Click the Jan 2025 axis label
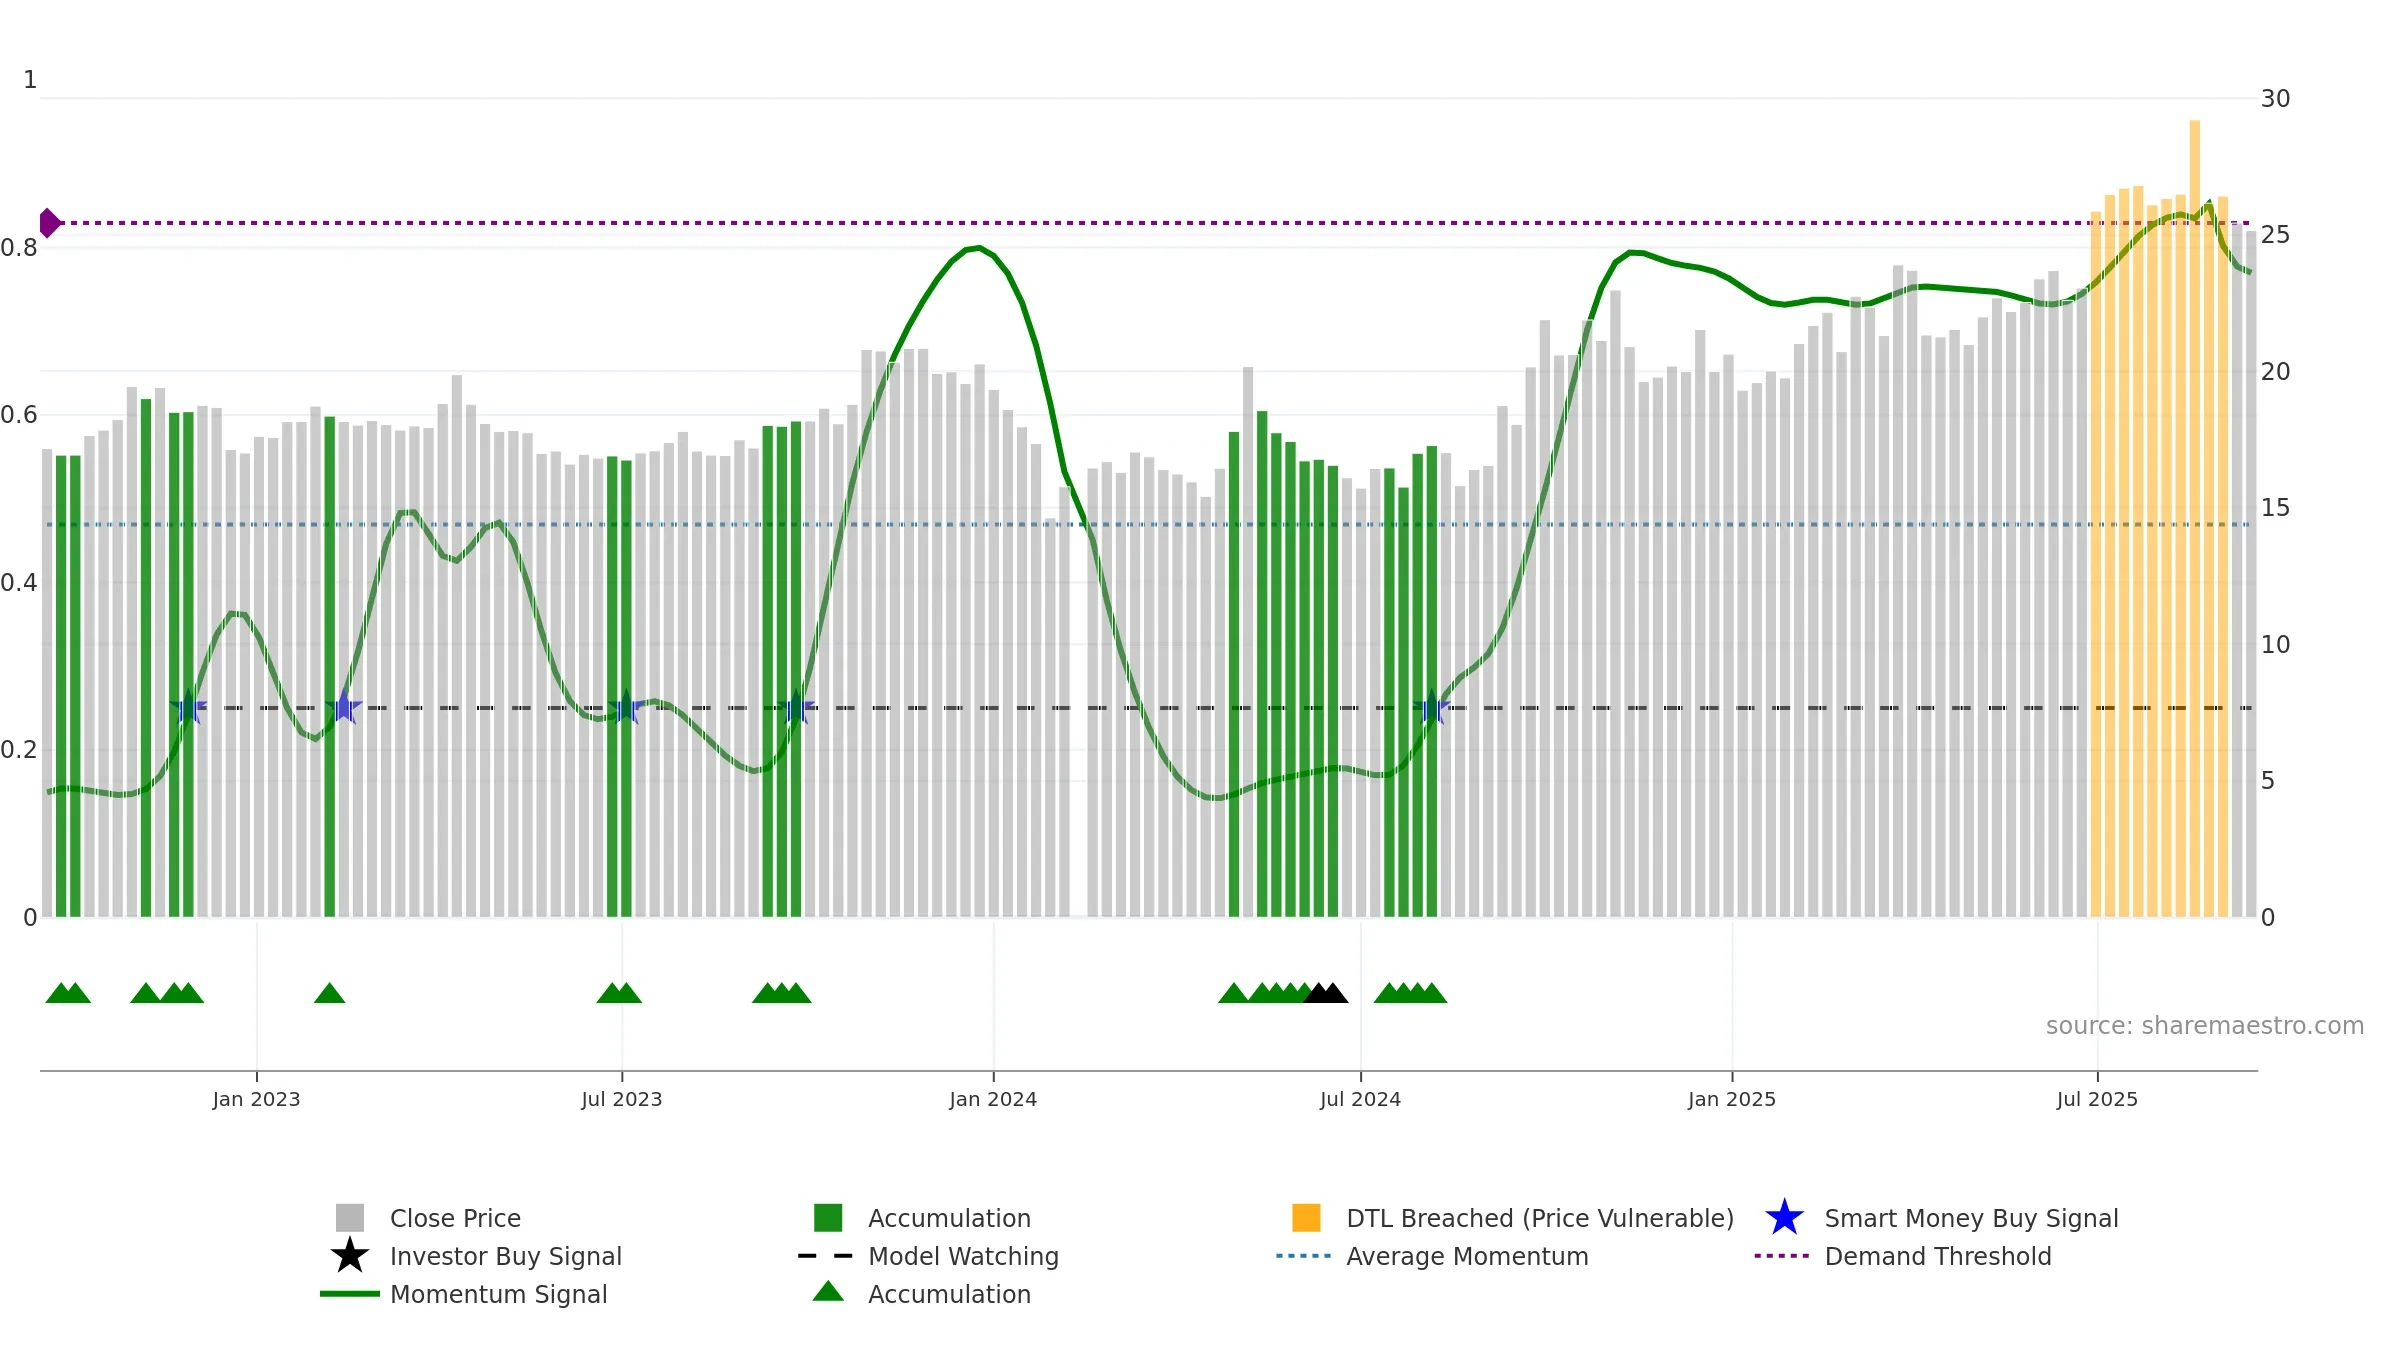 [x=1732, y=1100]
